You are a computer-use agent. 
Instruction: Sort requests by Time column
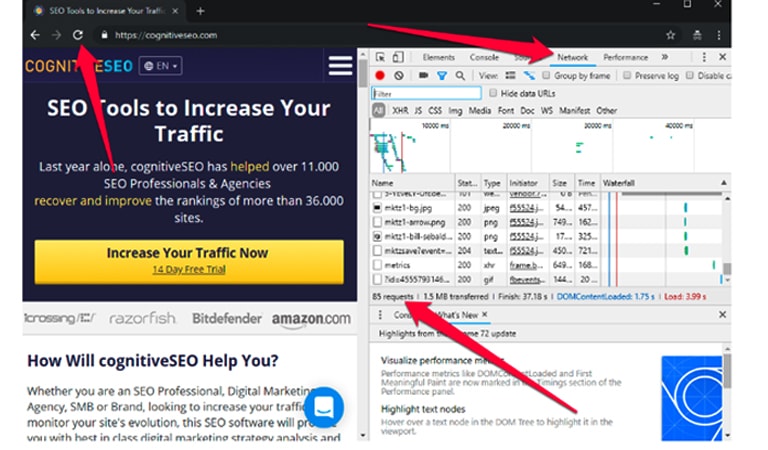586,183
